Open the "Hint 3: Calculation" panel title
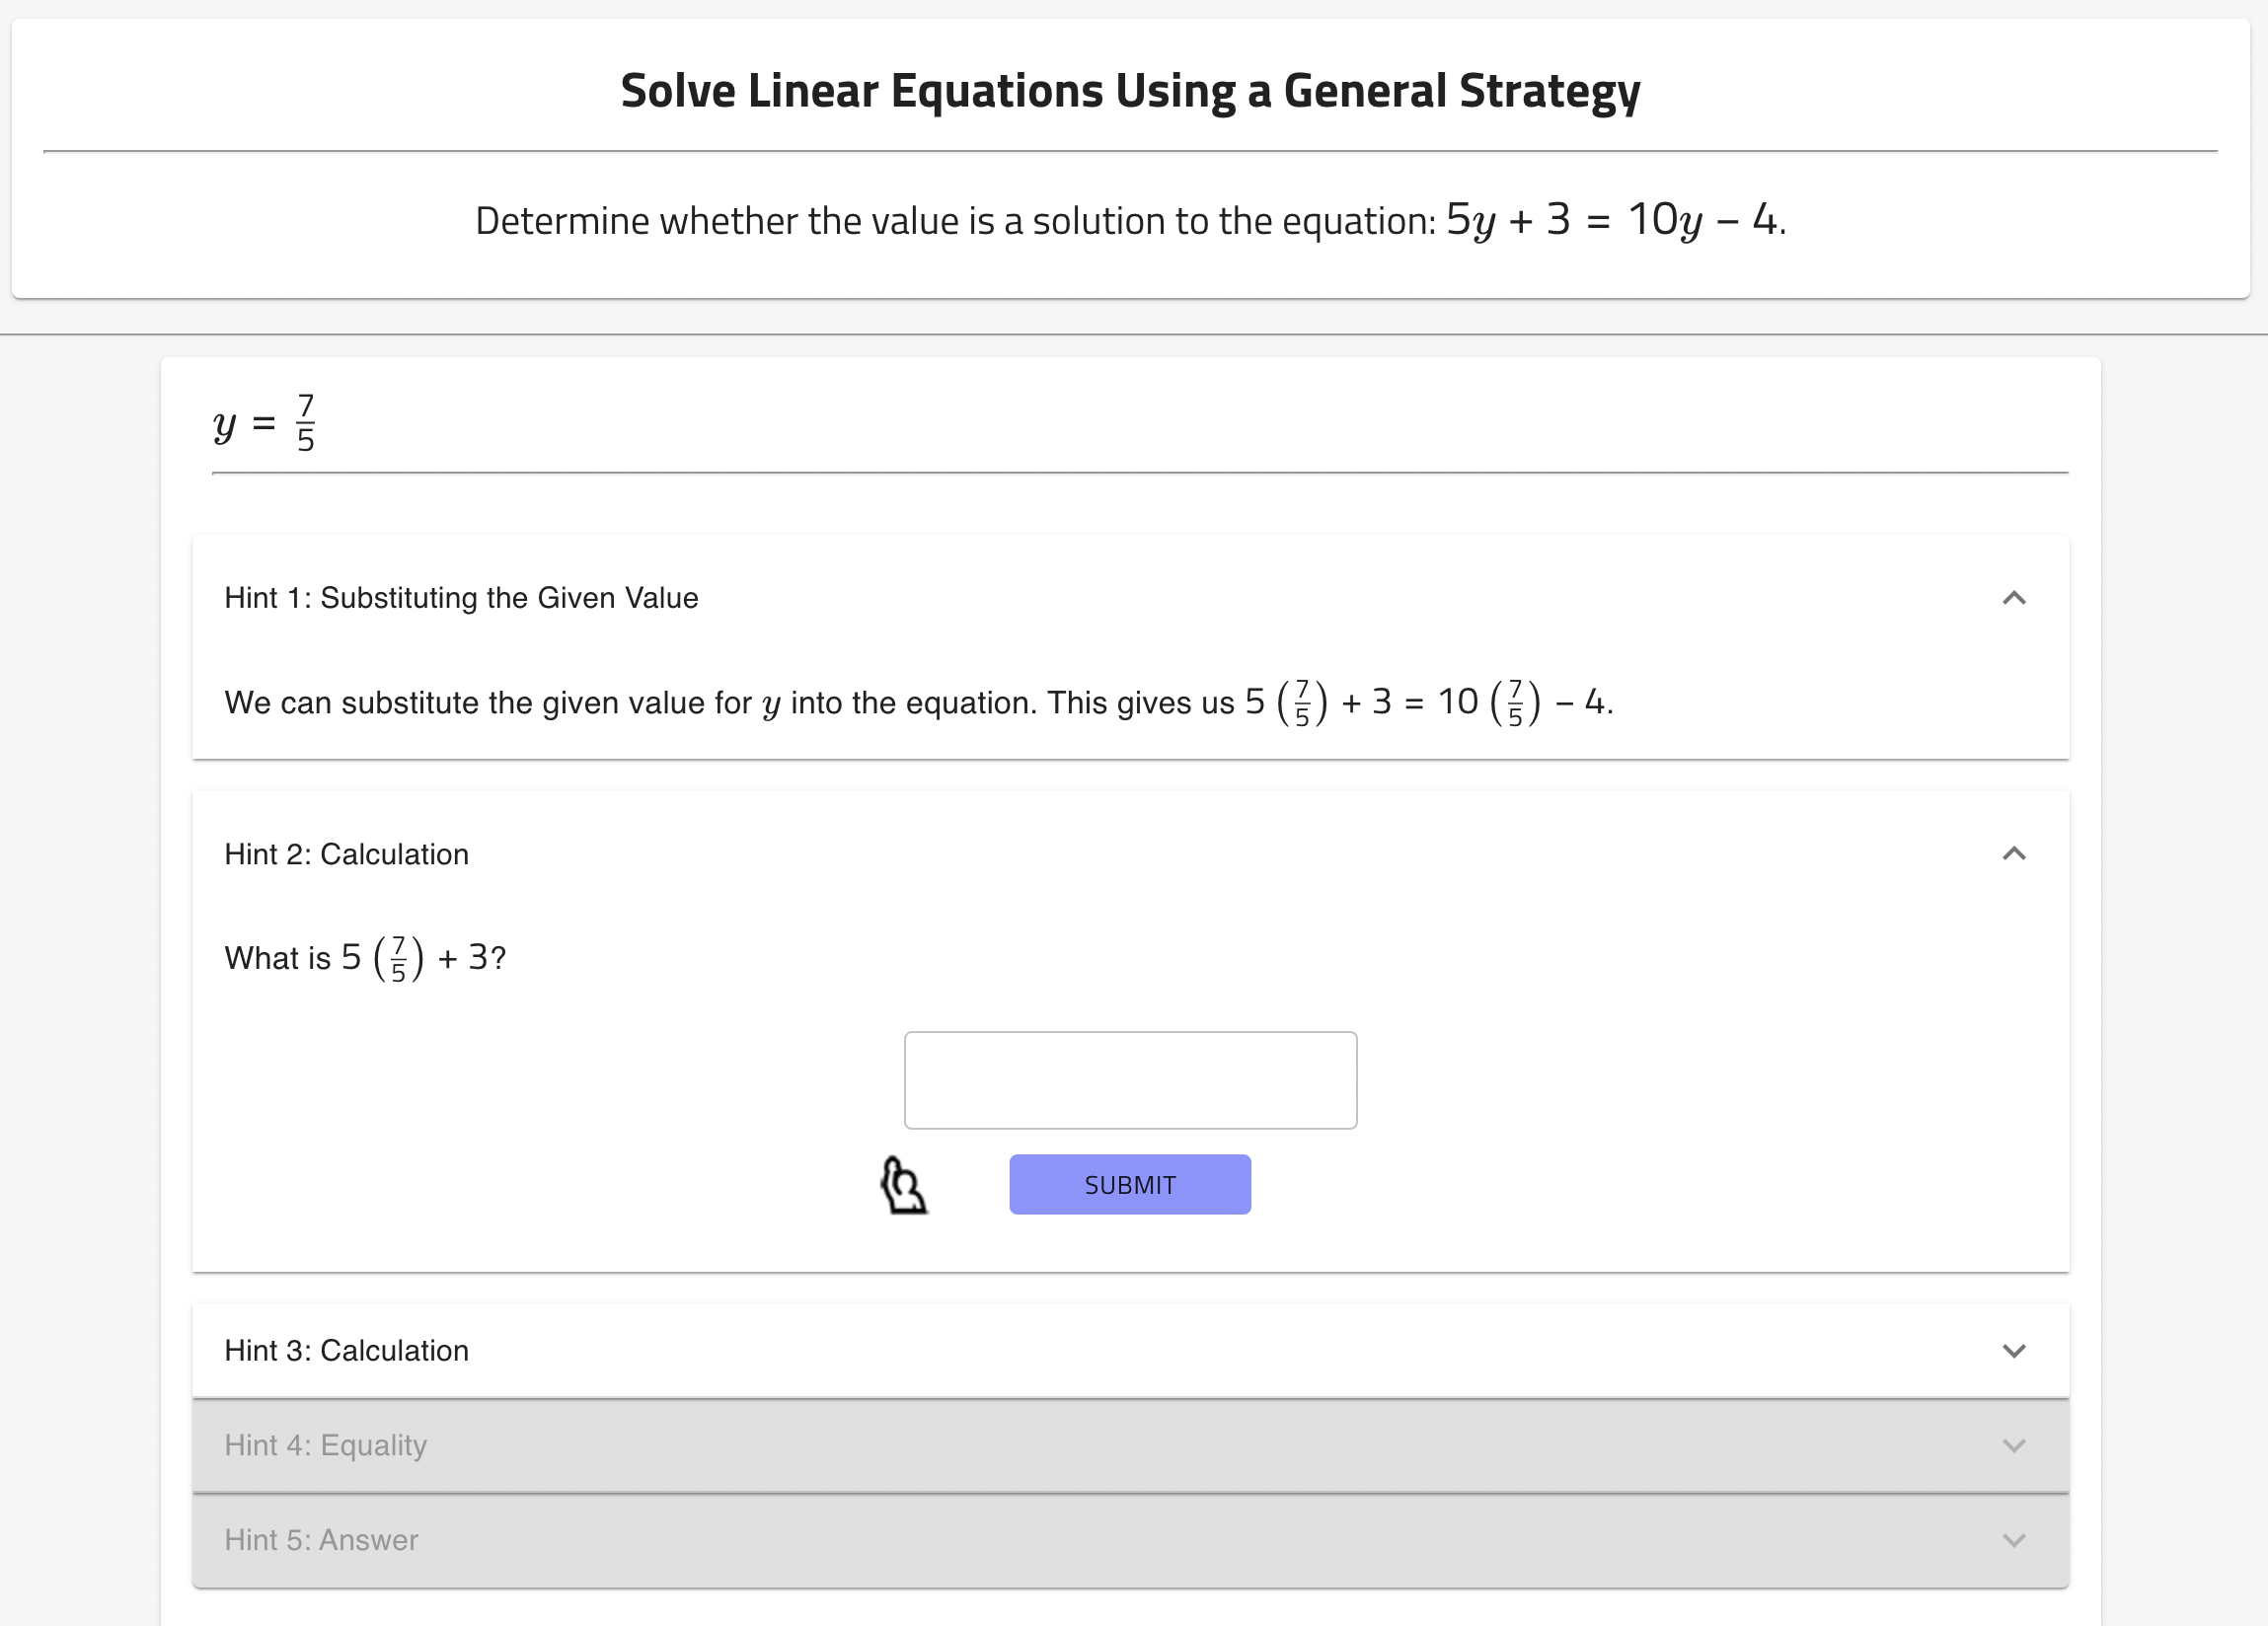Screen dimensions: 2268x1626 (346, 1351)
